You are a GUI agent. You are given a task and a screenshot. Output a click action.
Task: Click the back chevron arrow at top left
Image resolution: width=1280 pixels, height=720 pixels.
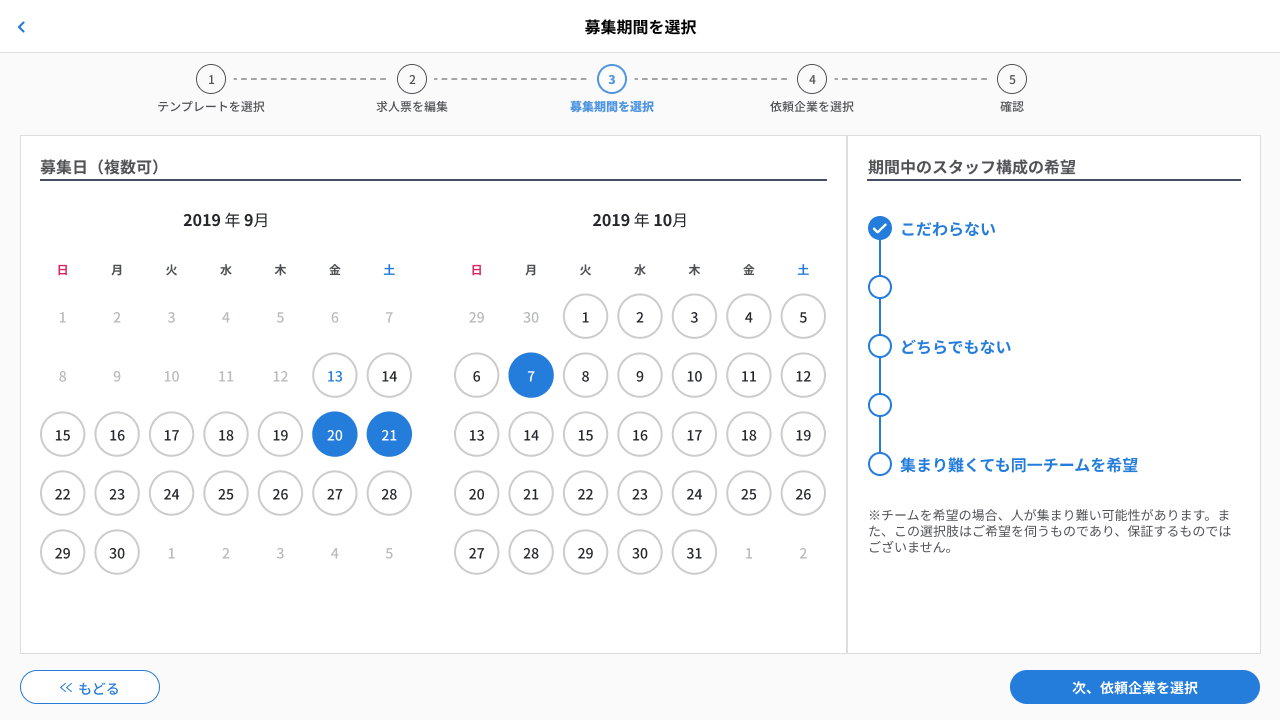click(x=21, y=27)
